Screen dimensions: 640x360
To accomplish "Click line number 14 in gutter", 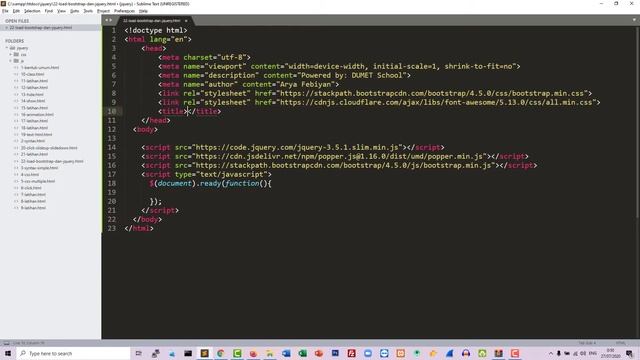I will pyautogui.click(x=112, y=147).
